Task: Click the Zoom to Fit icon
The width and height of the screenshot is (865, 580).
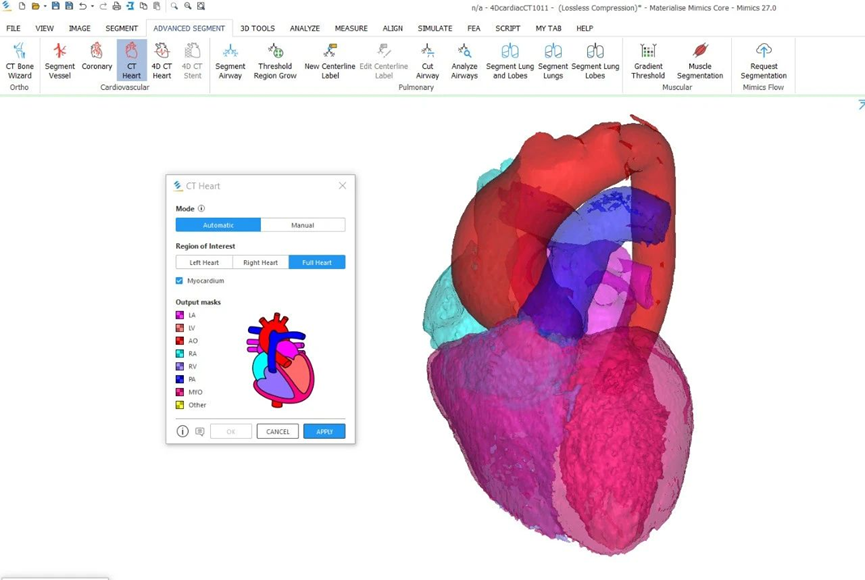Action: (201, 6)
